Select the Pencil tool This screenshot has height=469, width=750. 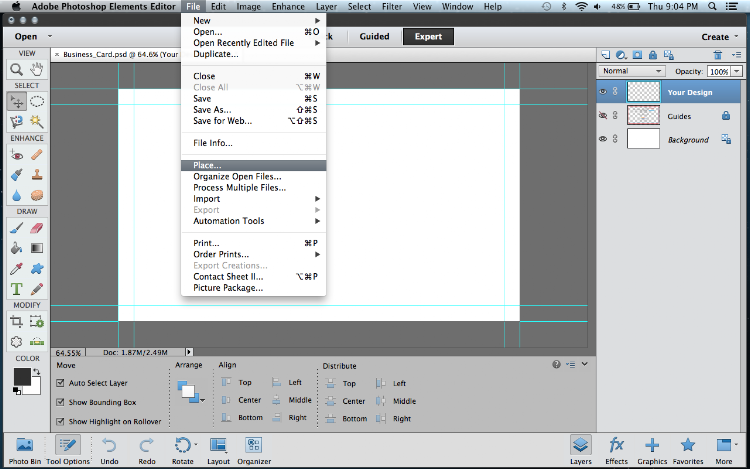click(37, 289)
